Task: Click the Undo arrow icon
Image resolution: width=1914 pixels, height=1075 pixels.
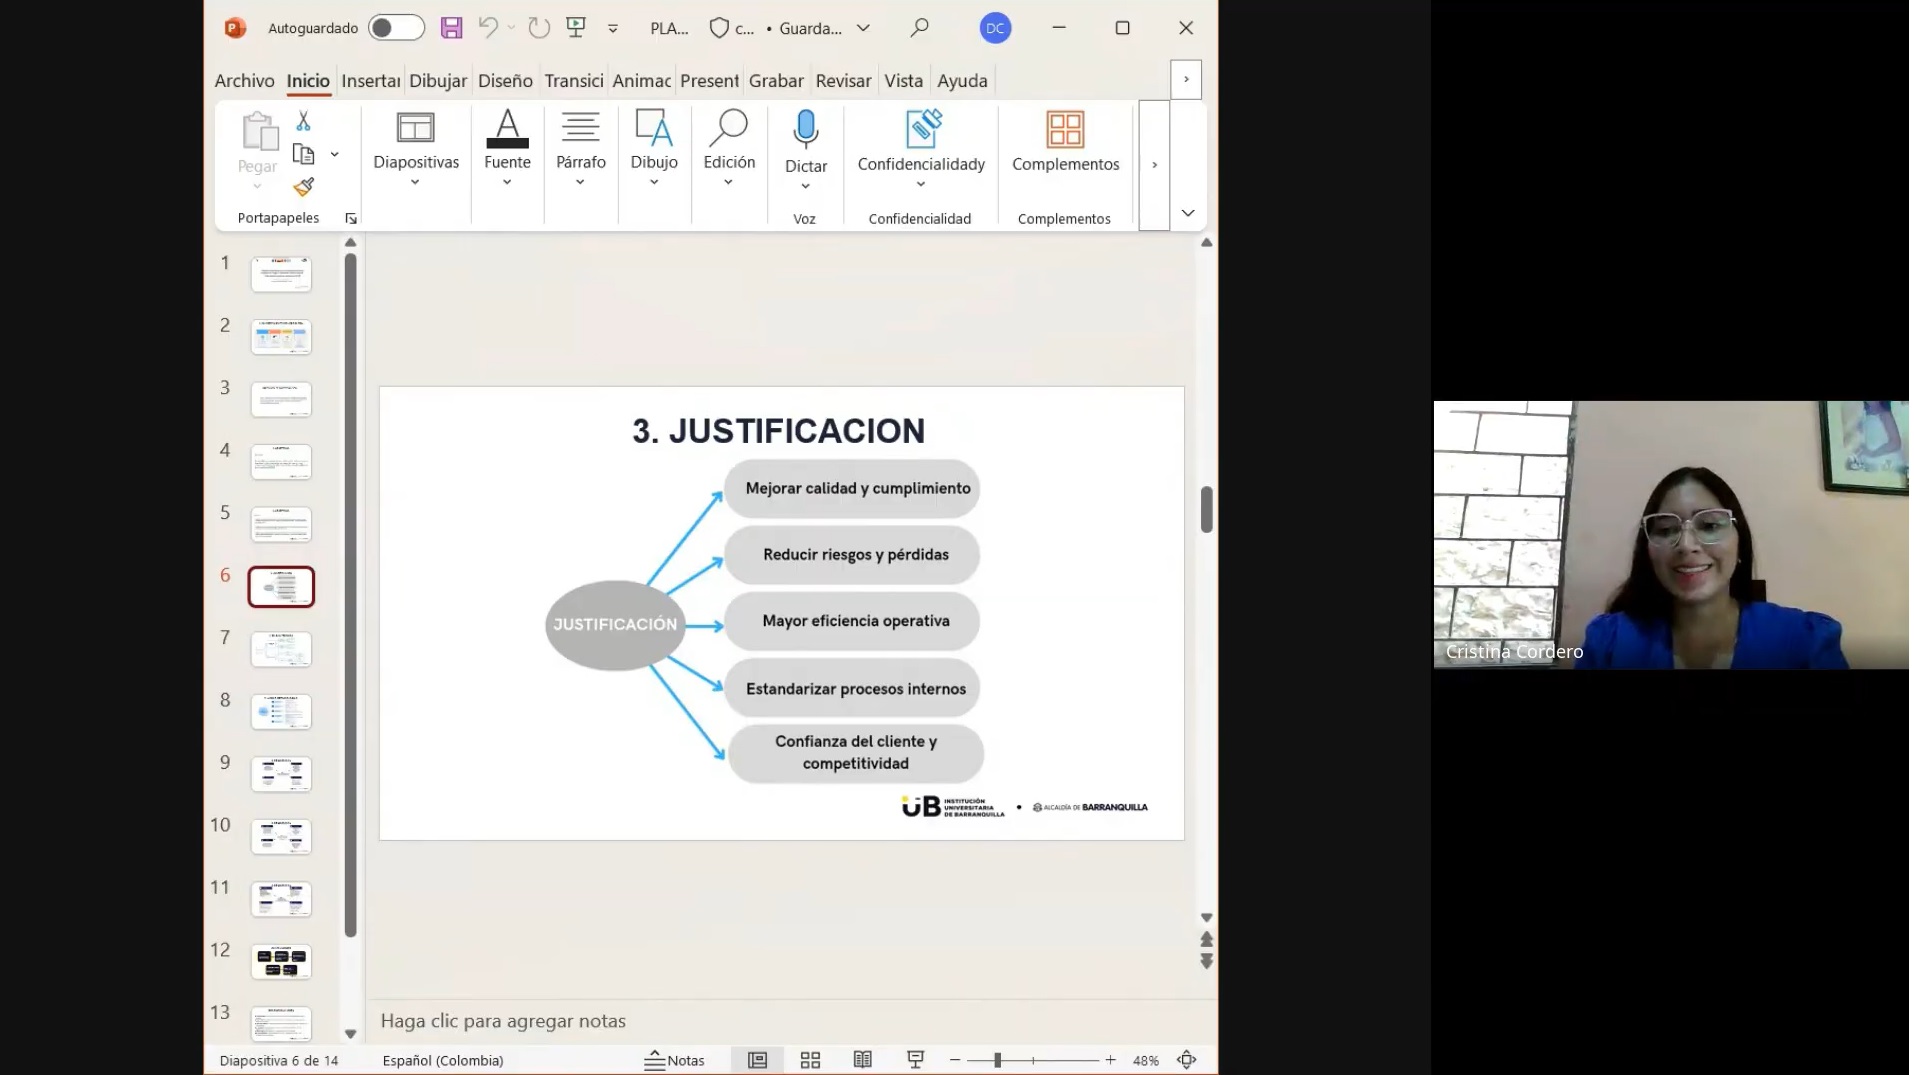Action: pos(487,28)
